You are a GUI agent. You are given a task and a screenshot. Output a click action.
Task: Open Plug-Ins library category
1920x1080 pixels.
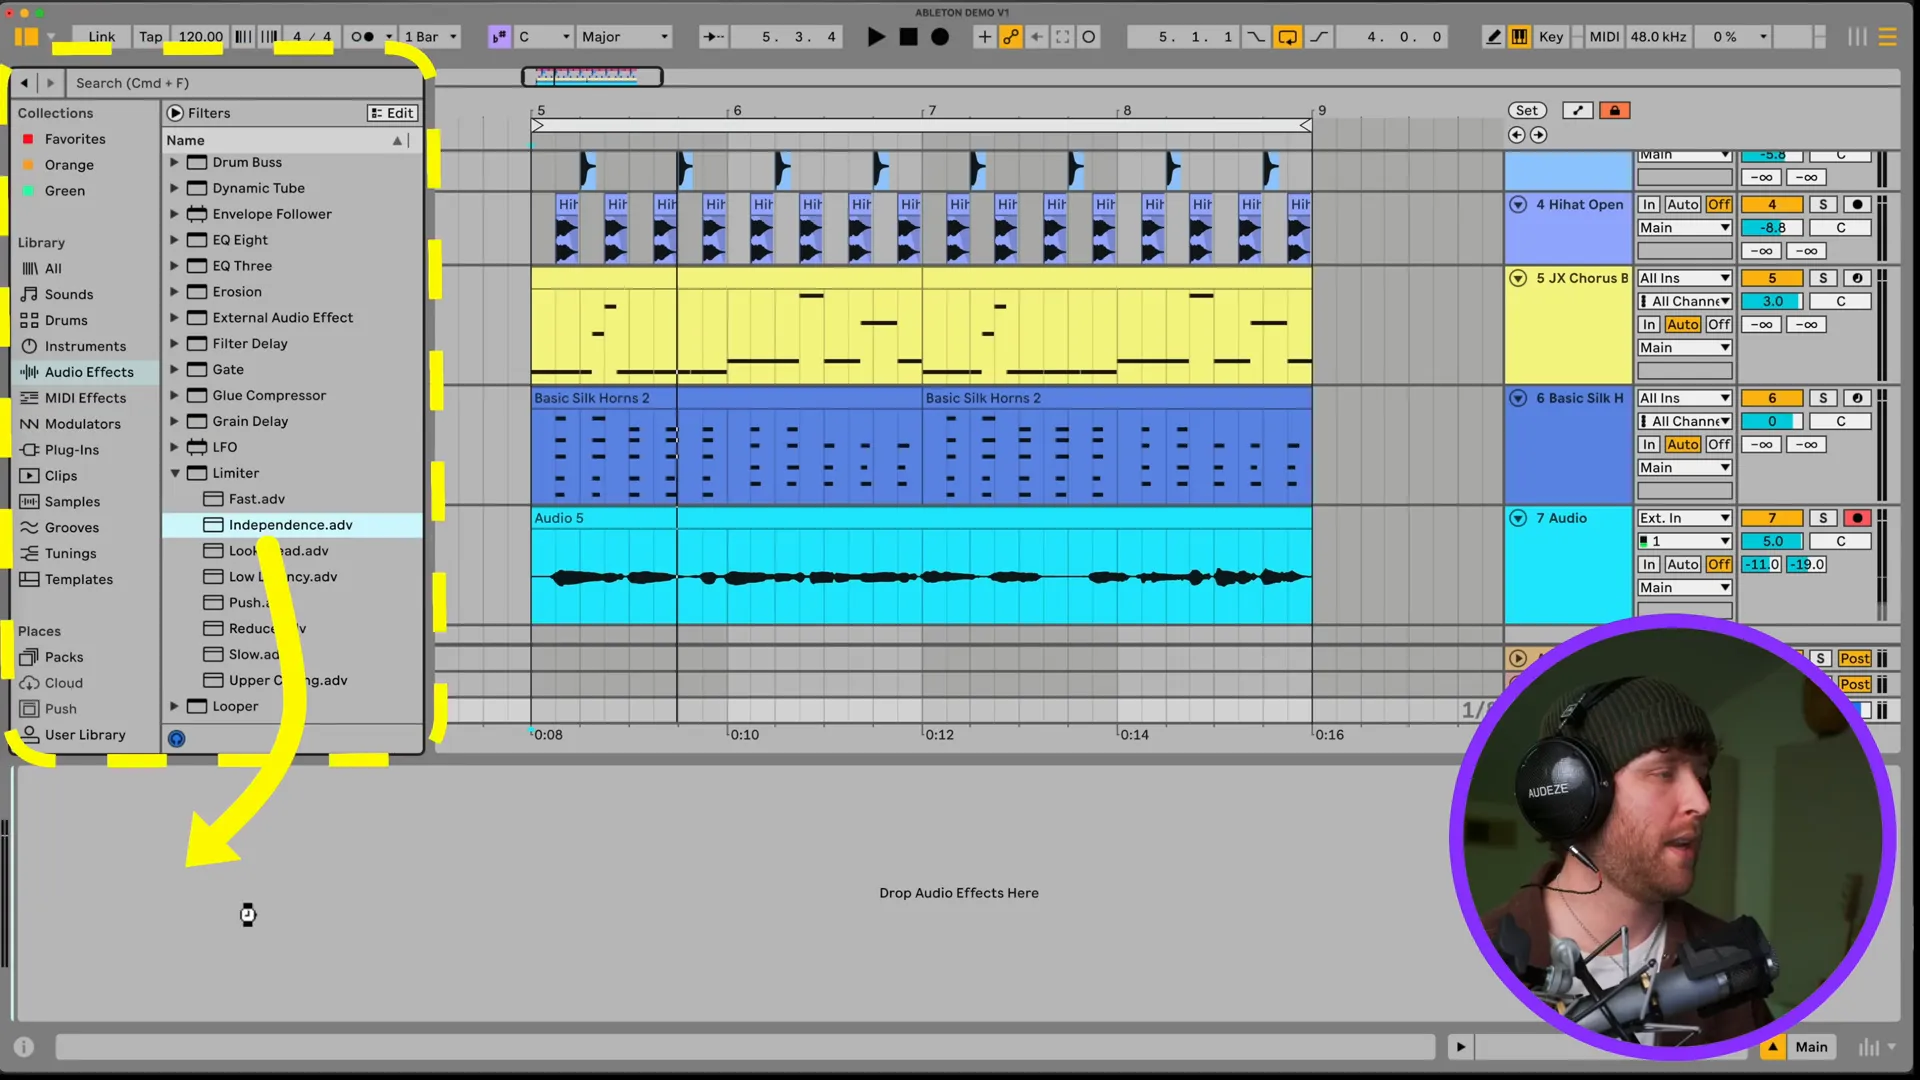point(71,450)
